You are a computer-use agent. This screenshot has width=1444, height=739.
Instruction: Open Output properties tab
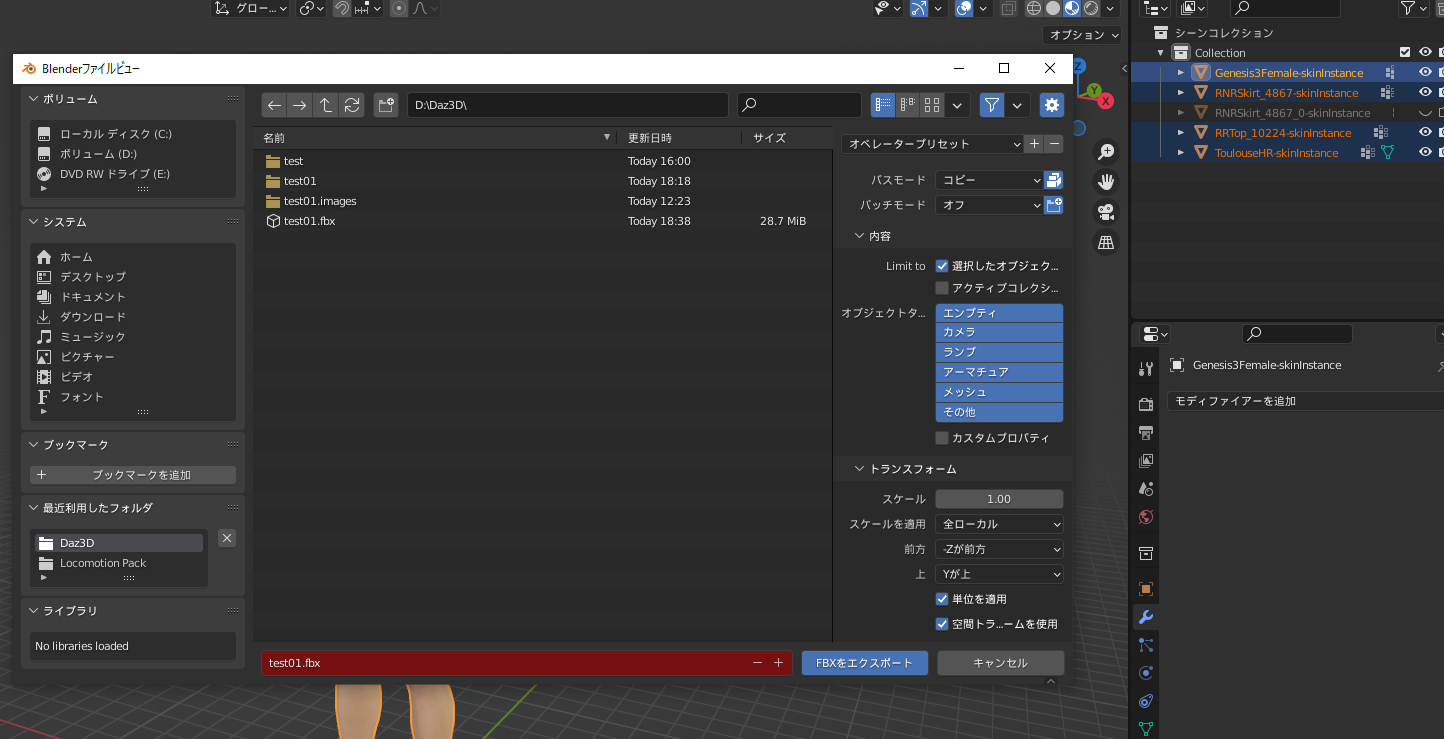pos(1146,433)
